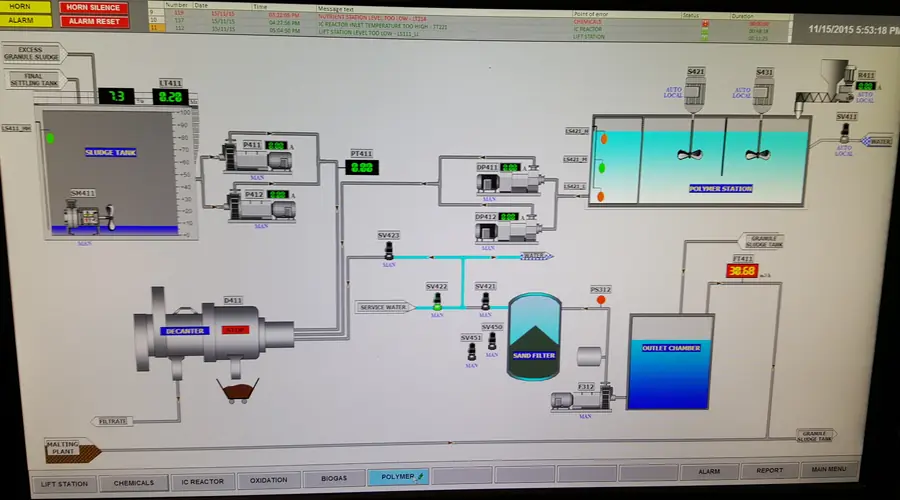Click the PS312 pressure switch indicator
900x500 pixels.
600,300
